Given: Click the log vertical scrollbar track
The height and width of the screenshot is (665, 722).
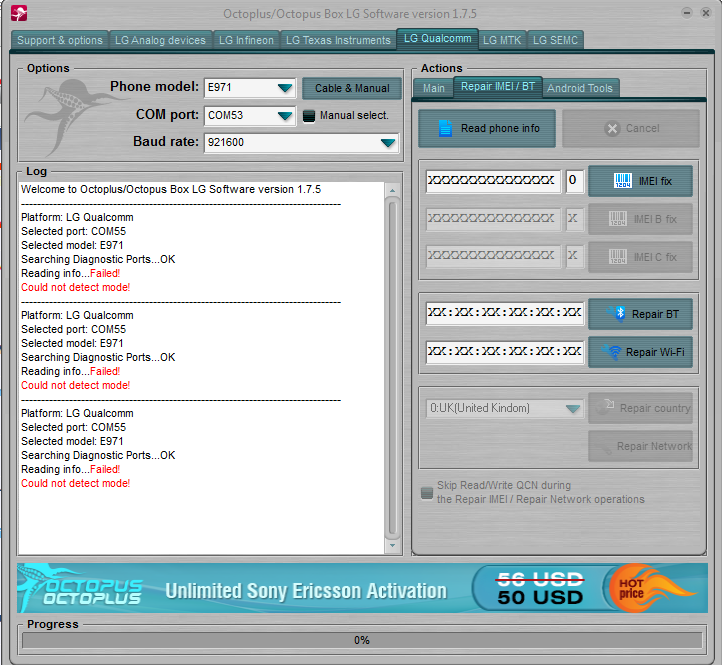Looking at the screenshot, I should (x=392, y=368).
